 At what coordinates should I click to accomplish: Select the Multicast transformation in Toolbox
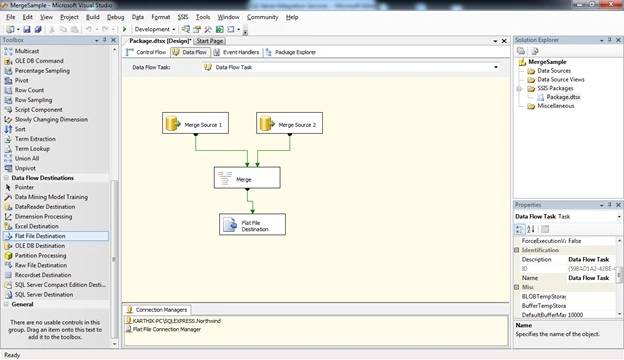pyautogui.click(x=27, y=51)
